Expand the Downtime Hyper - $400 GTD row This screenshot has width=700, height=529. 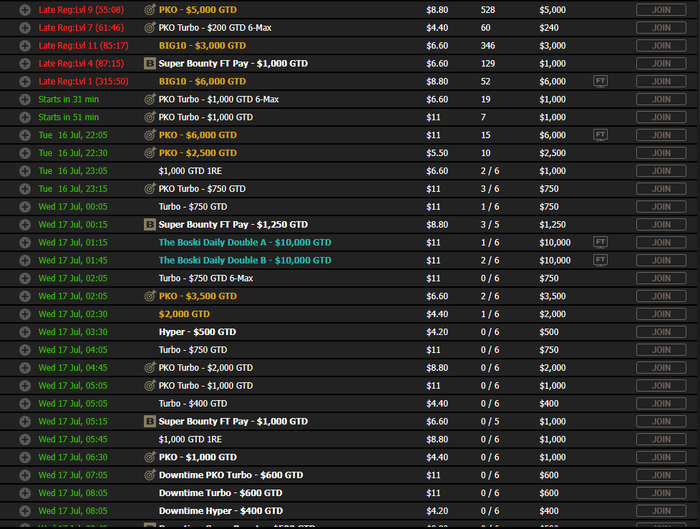tap(25, 511)
